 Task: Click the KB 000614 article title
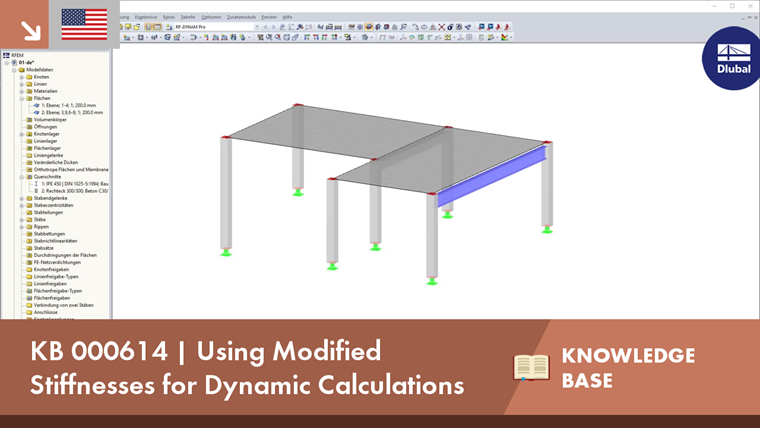(x=247, y=367)
